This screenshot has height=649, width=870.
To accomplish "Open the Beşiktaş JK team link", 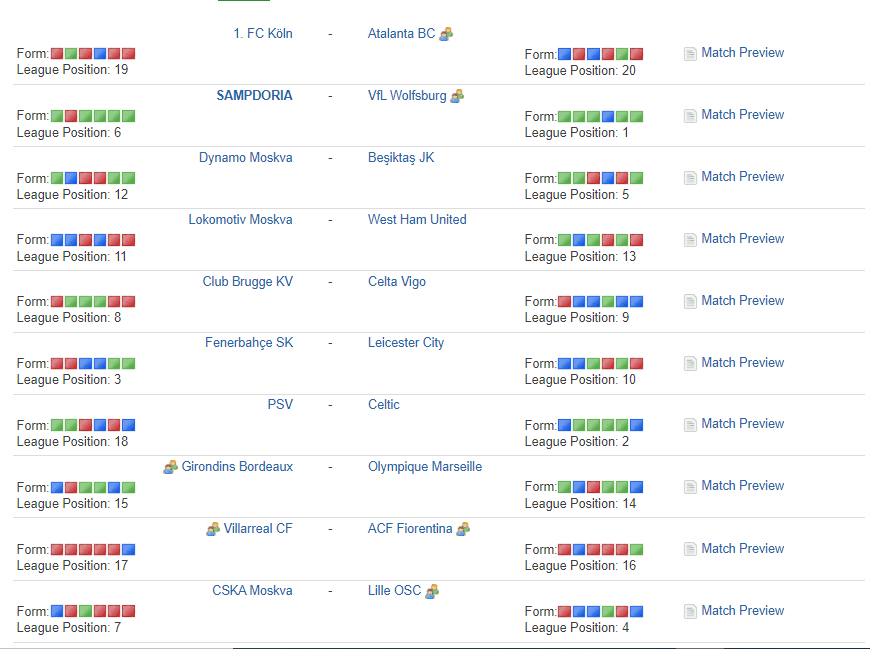I will (401, 157).
